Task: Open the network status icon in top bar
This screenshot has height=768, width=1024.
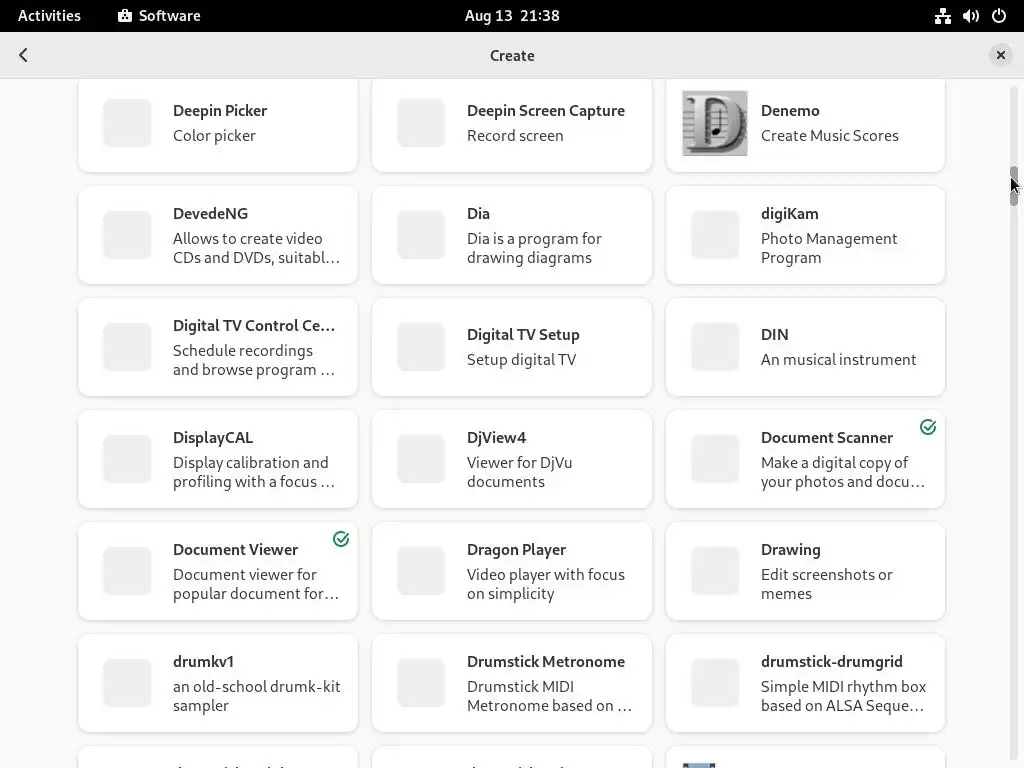Action: 942,16
